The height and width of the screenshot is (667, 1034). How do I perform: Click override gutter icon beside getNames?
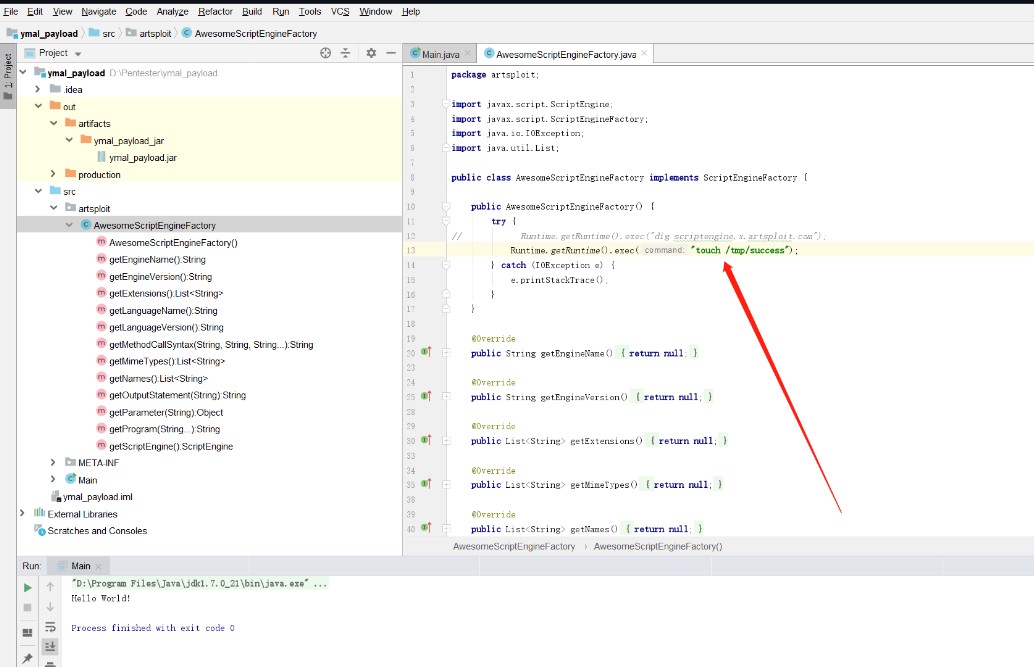(x=426, y=527)
